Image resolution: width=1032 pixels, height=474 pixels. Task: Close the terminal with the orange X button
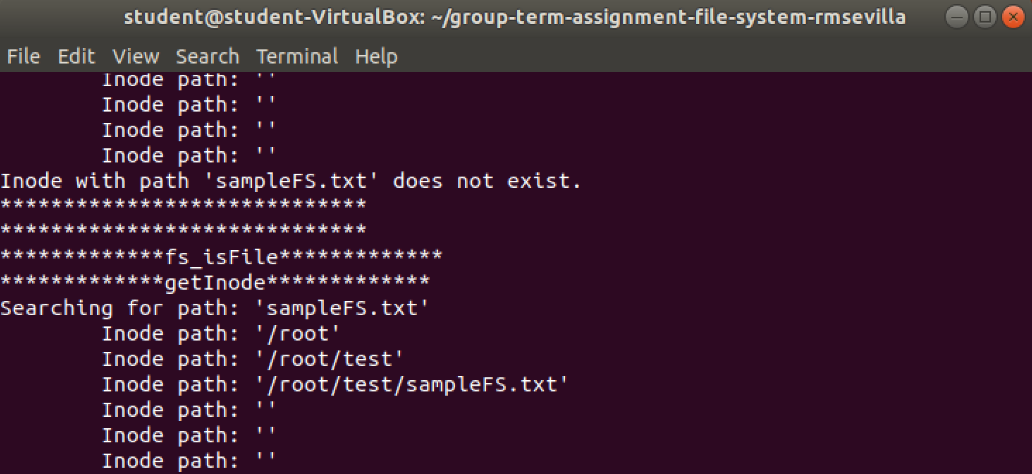click(x=1013, y=17)
